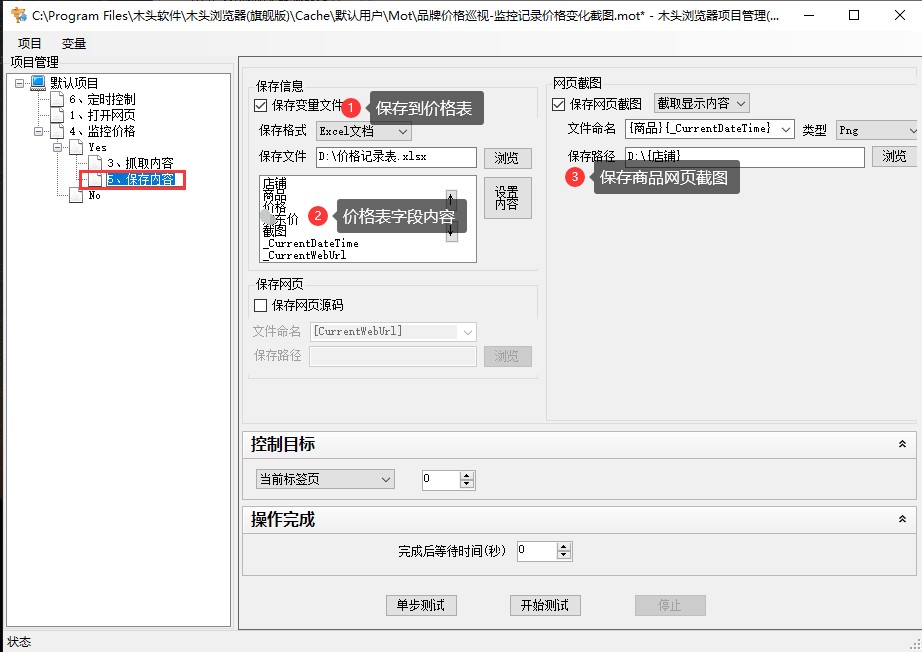
Task: Collapse 4、监控价格 tree node
Action: (x=38, y=131)
